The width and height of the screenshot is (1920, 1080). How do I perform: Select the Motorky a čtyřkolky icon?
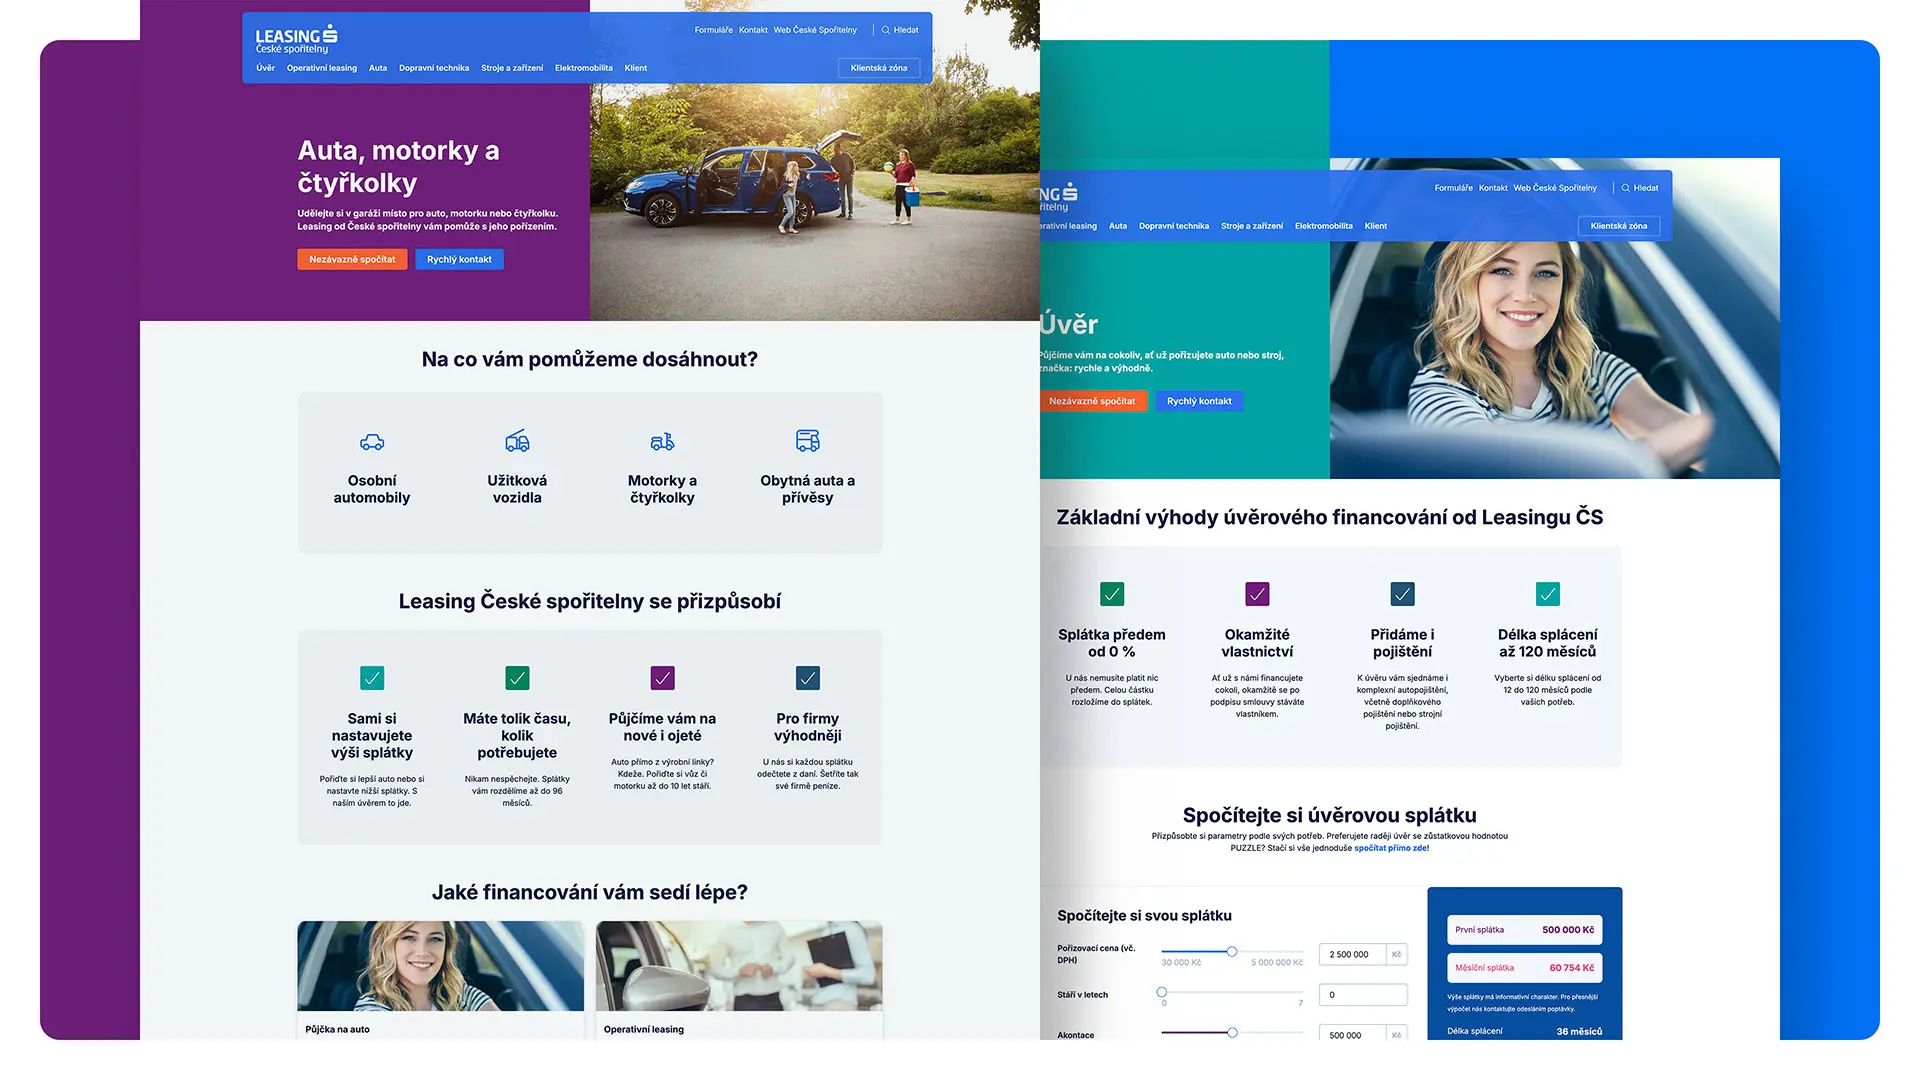point(662,440)
